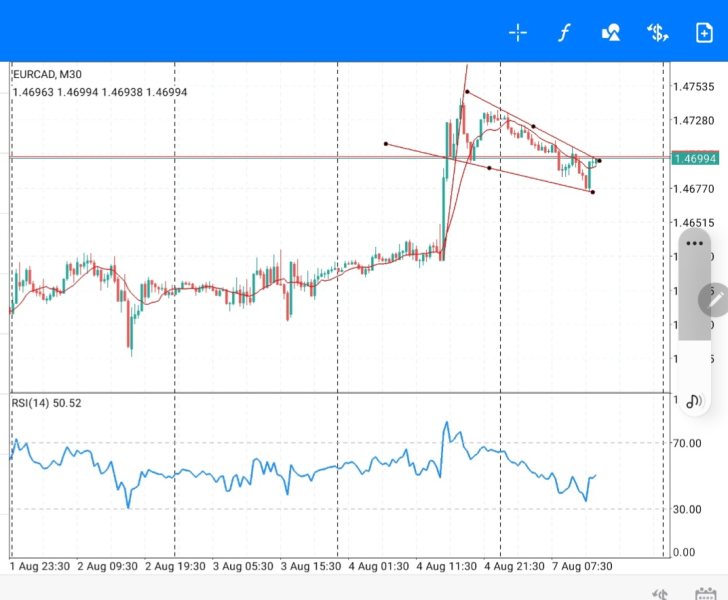This screenshot has height=600, width=728.
Task: Tap the 4 Aug 21:30 time label
Action: (514, 567)
